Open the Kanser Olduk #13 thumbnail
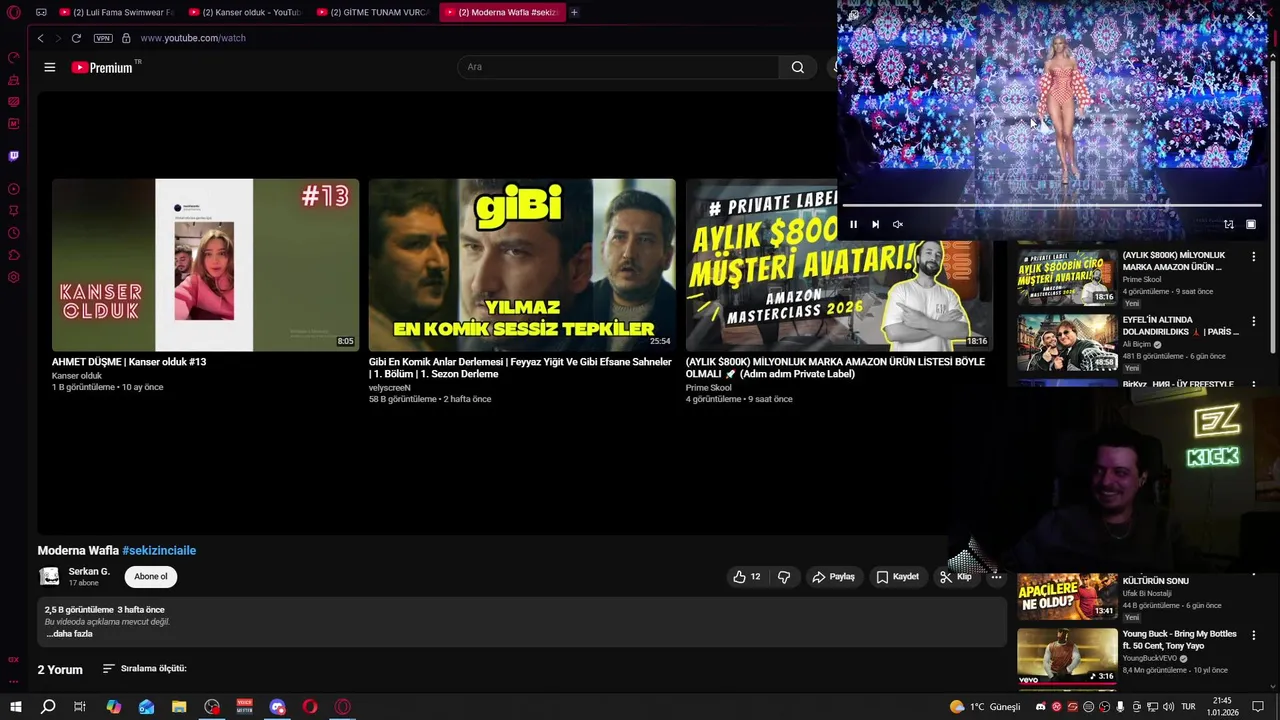This screenshot has width=1280, height=720. 205,265
